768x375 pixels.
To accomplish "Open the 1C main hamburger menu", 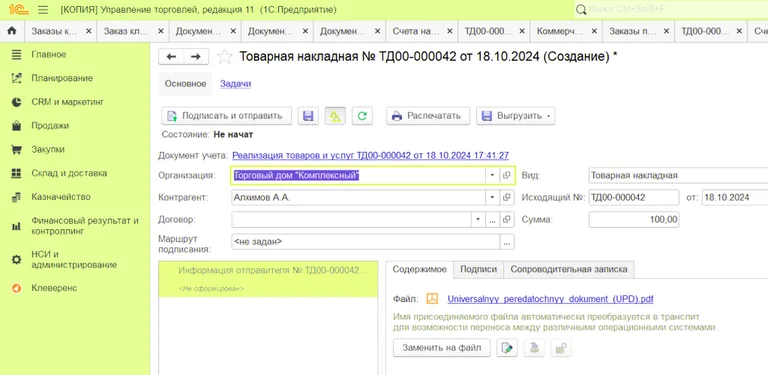I will tap(43, 10).
